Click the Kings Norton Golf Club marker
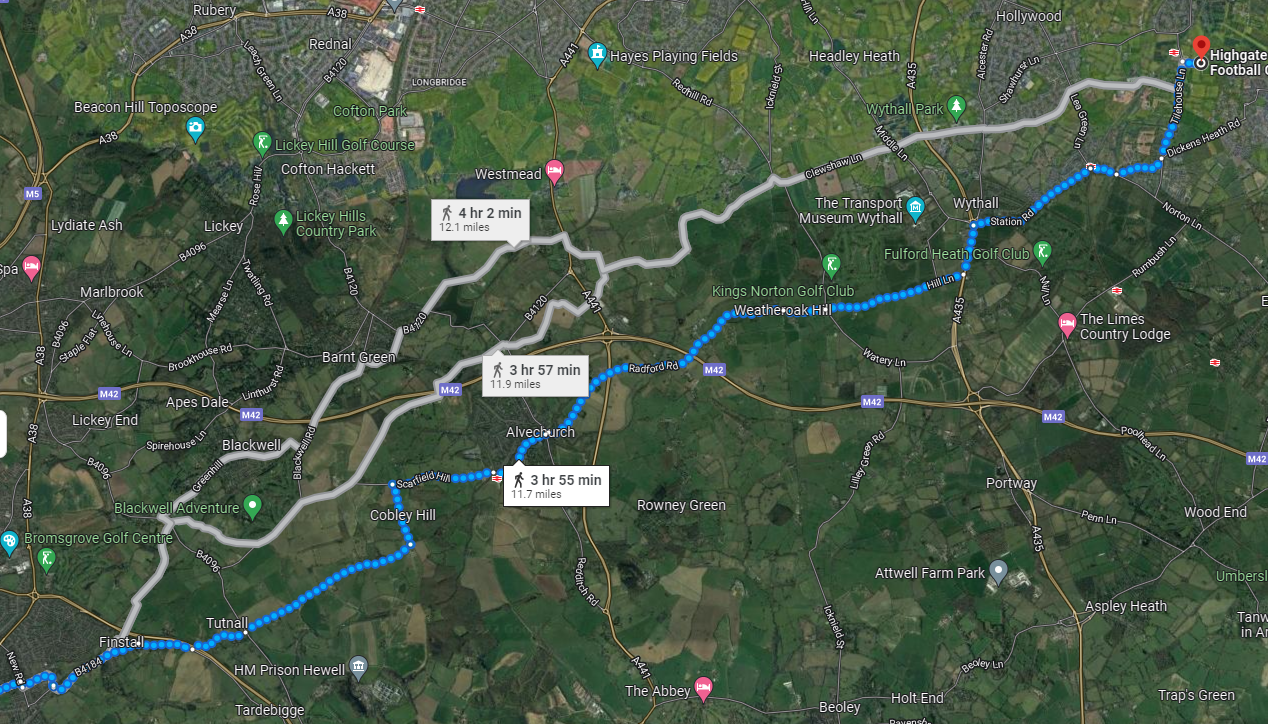The width and height of the screenshot is (1268, 724). point(830,264)
